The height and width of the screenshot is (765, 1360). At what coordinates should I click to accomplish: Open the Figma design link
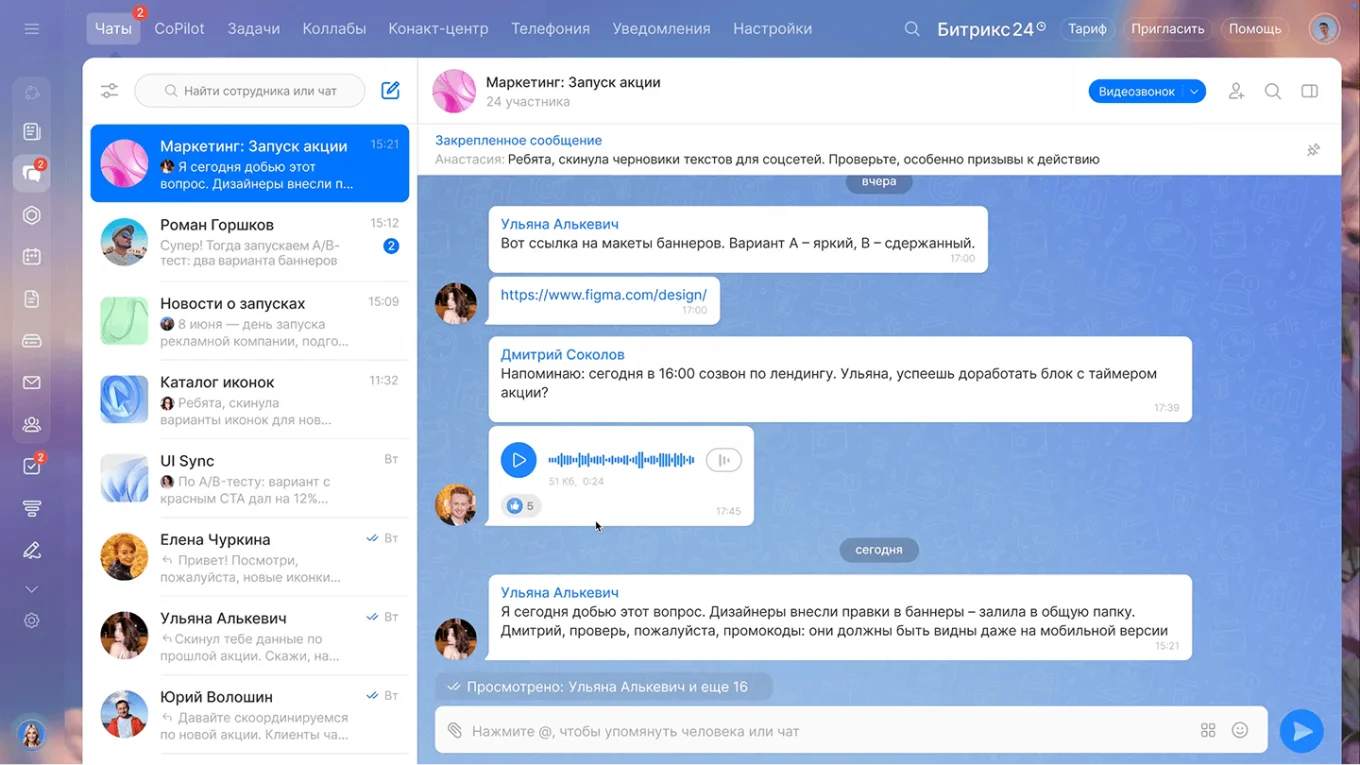coord(604,293)
